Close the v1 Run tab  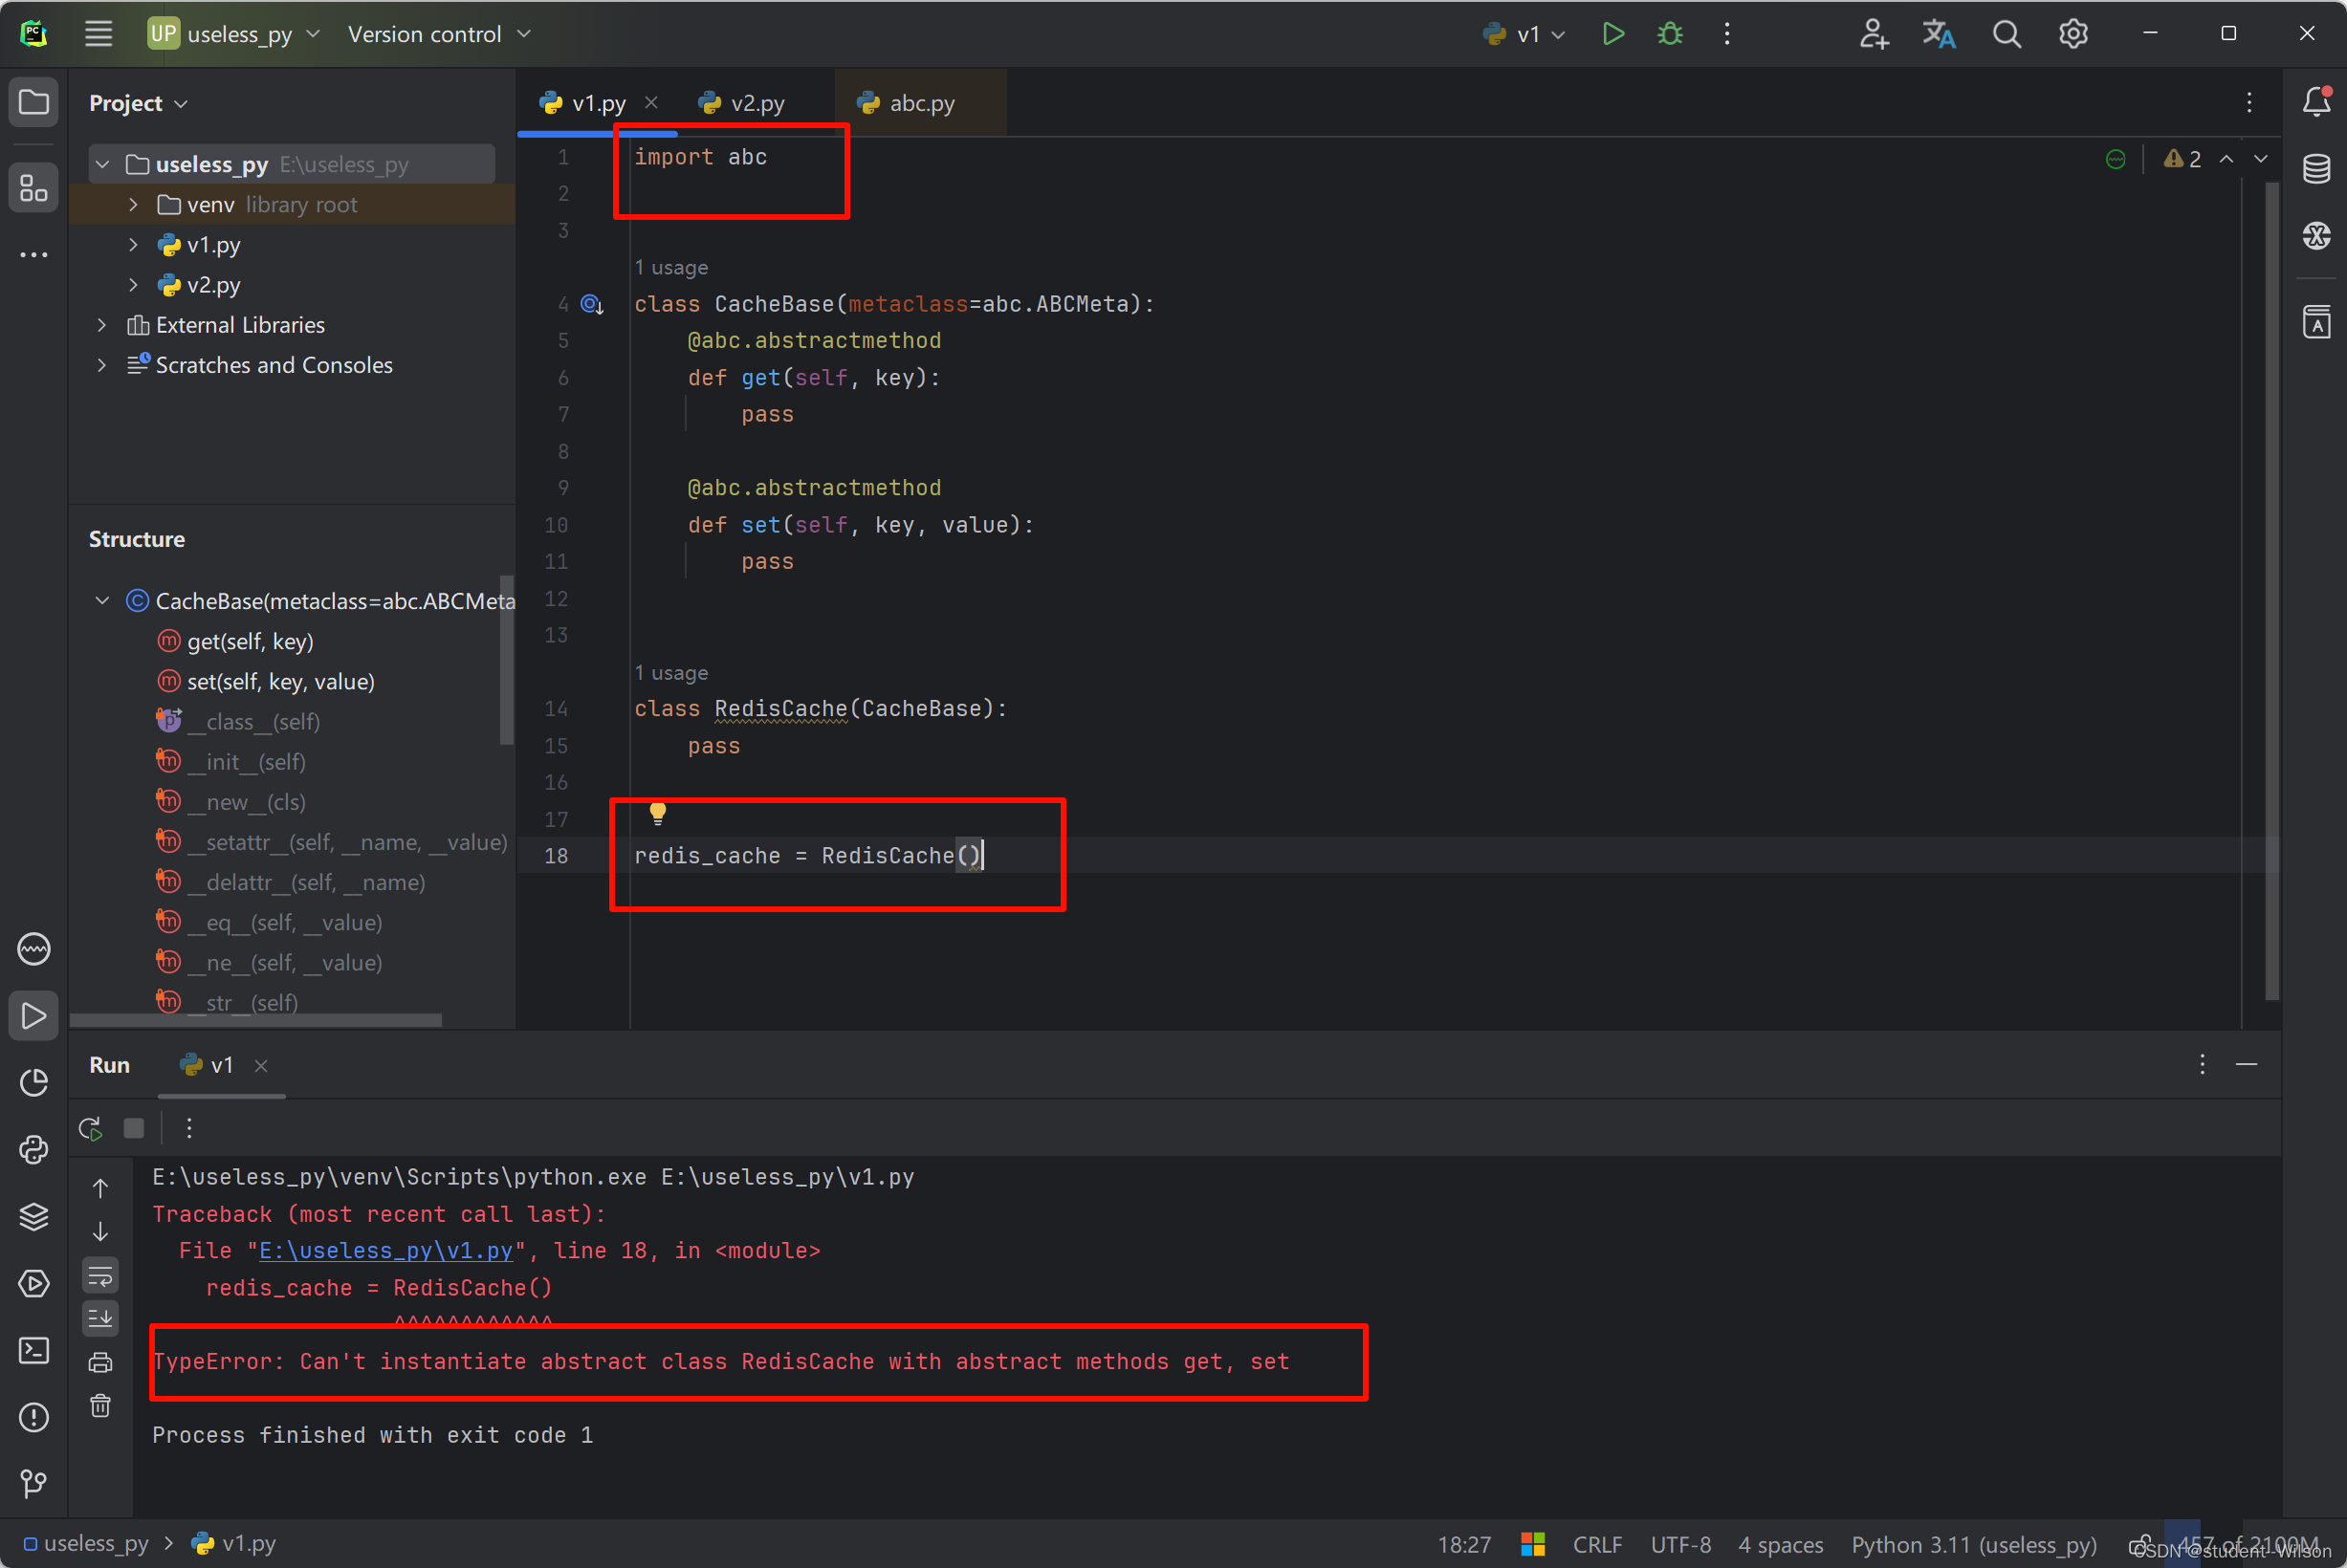[261, 1066]
